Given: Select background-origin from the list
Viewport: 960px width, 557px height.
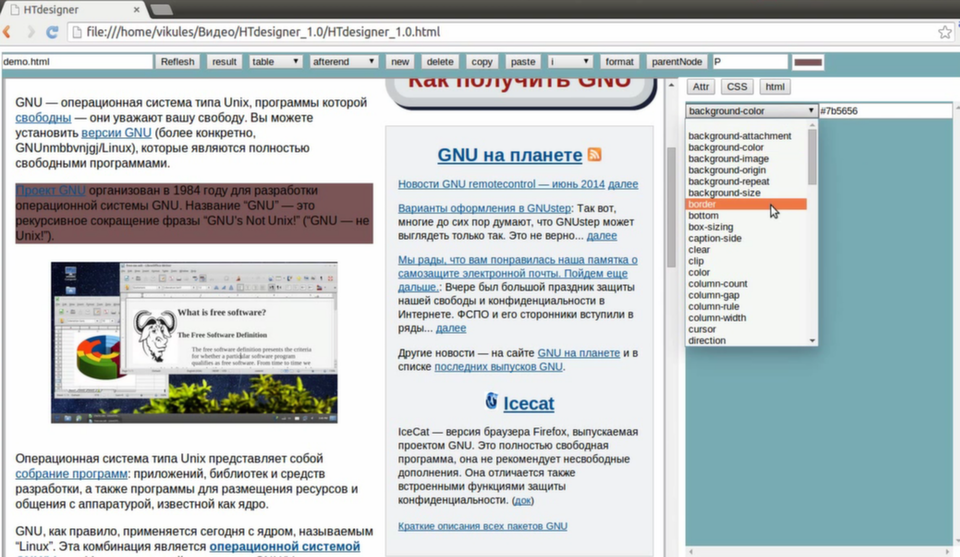Looking at the screenshot, I should [x=727, y=170].
